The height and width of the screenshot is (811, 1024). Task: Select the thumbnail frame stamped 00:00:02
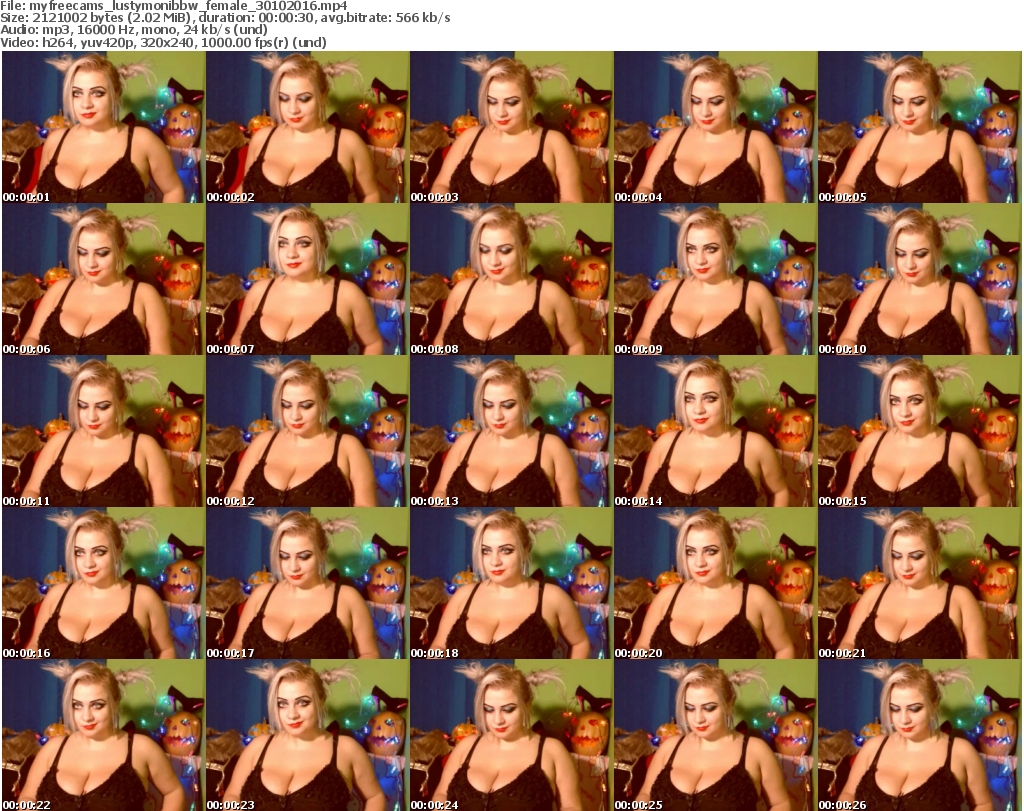[x=308, y=127]
